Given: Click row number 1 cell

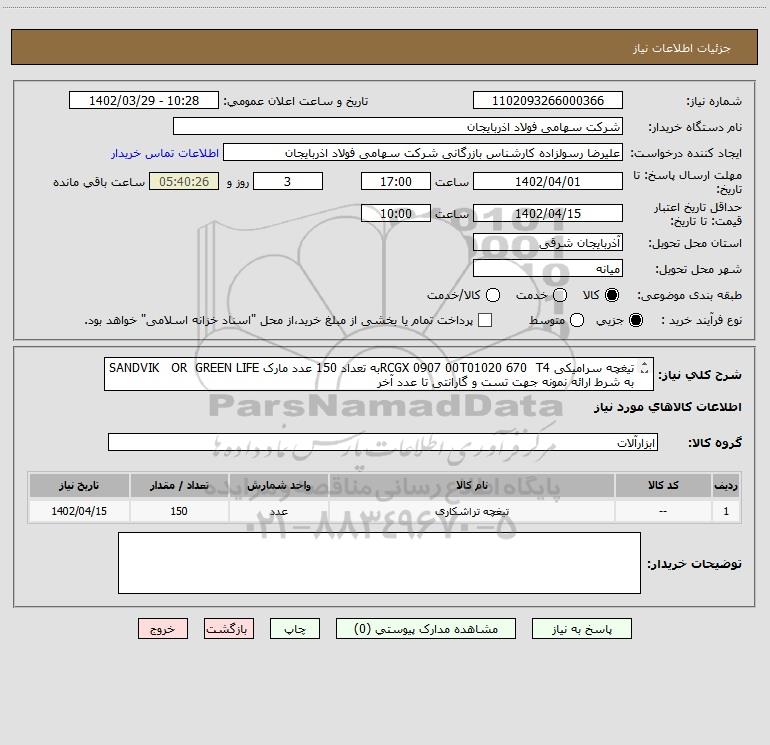Looking at the screenshot, I should pos(726,511).
